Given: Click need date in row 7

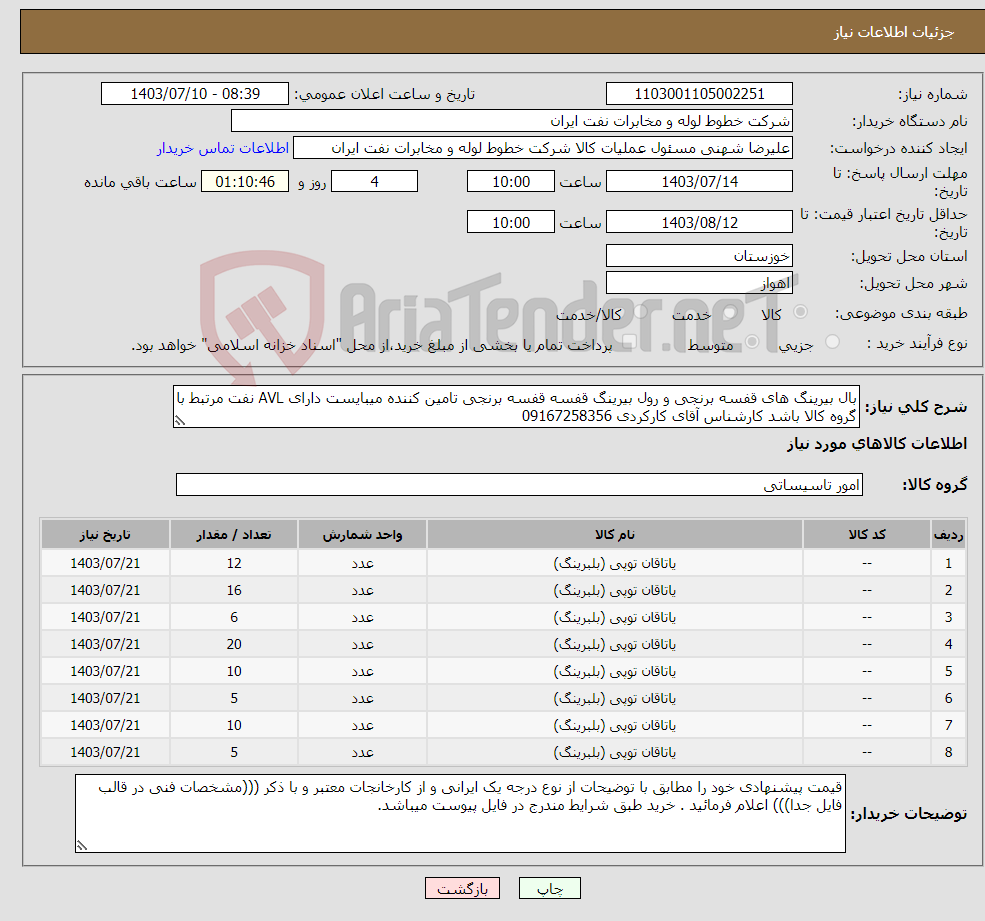Looking at the screenshot, I should 105,726.
